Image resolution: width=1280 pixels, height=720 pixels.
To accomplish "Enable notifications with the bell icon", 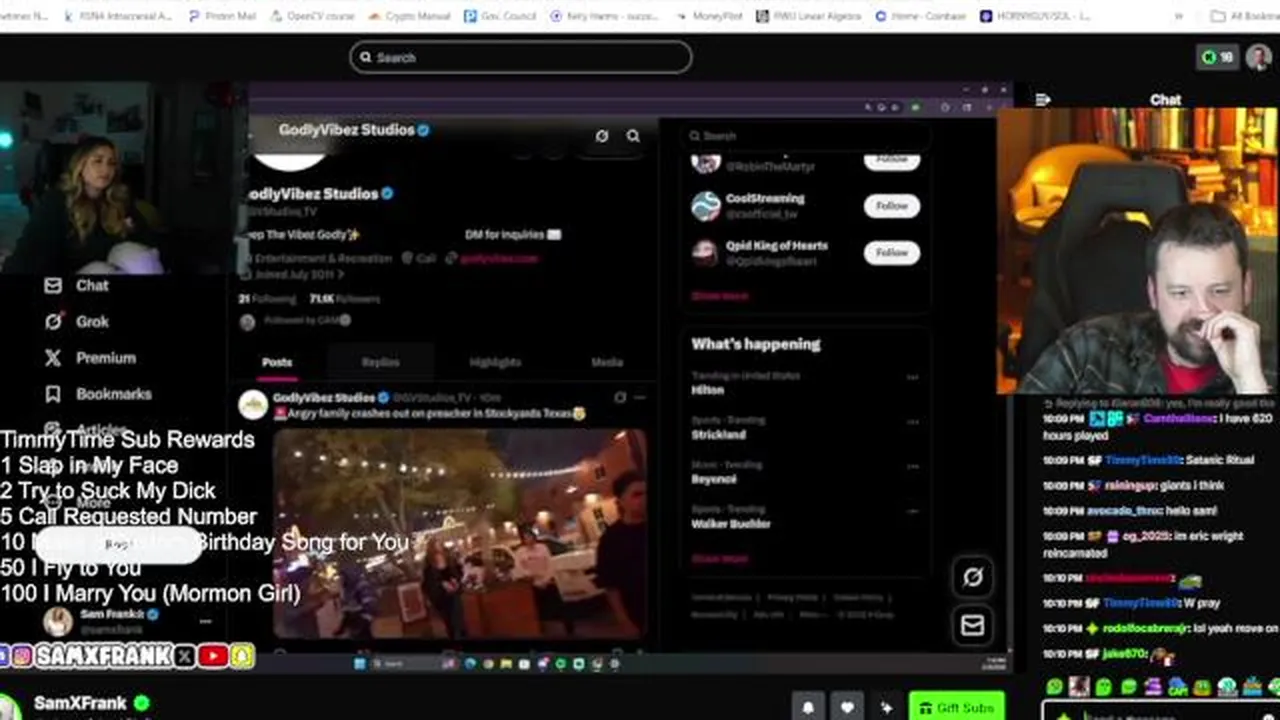I will pyautogui.click(x=808, y=708).
